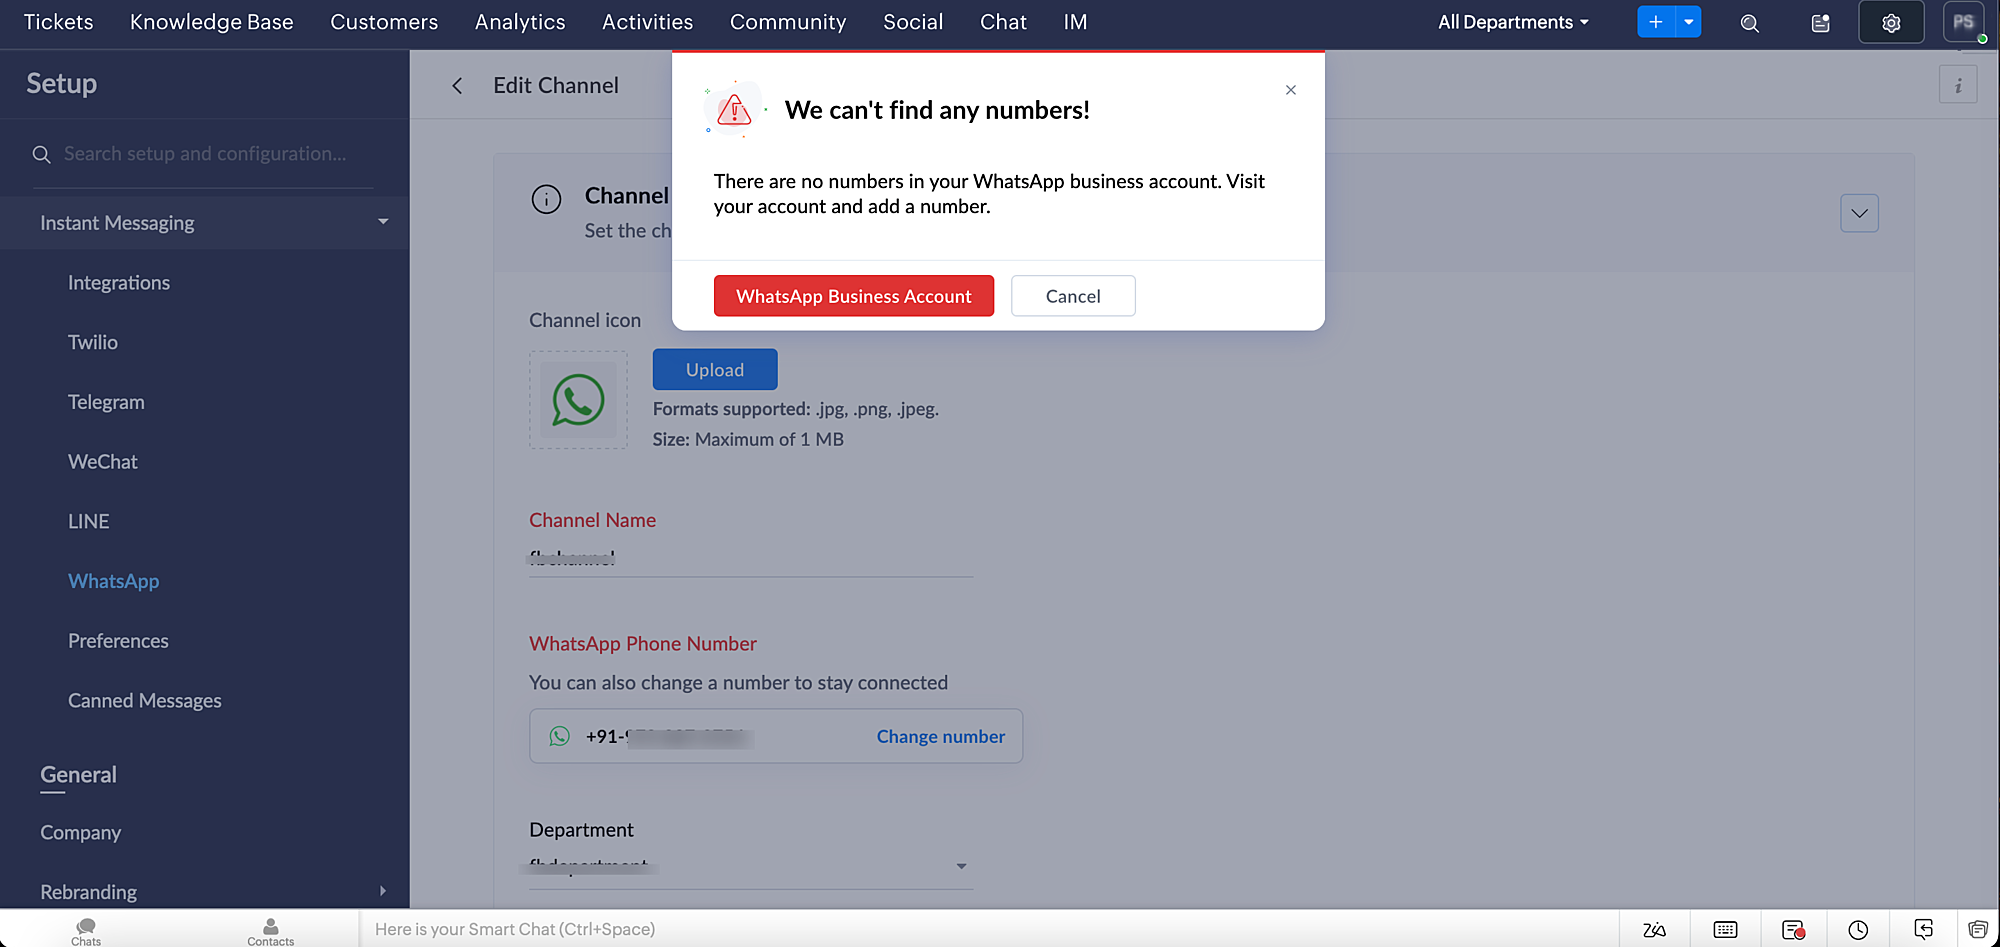Open the Setup gear icon
The width and height of the screenshot is (2000, 947).
tap(1891, 22)
